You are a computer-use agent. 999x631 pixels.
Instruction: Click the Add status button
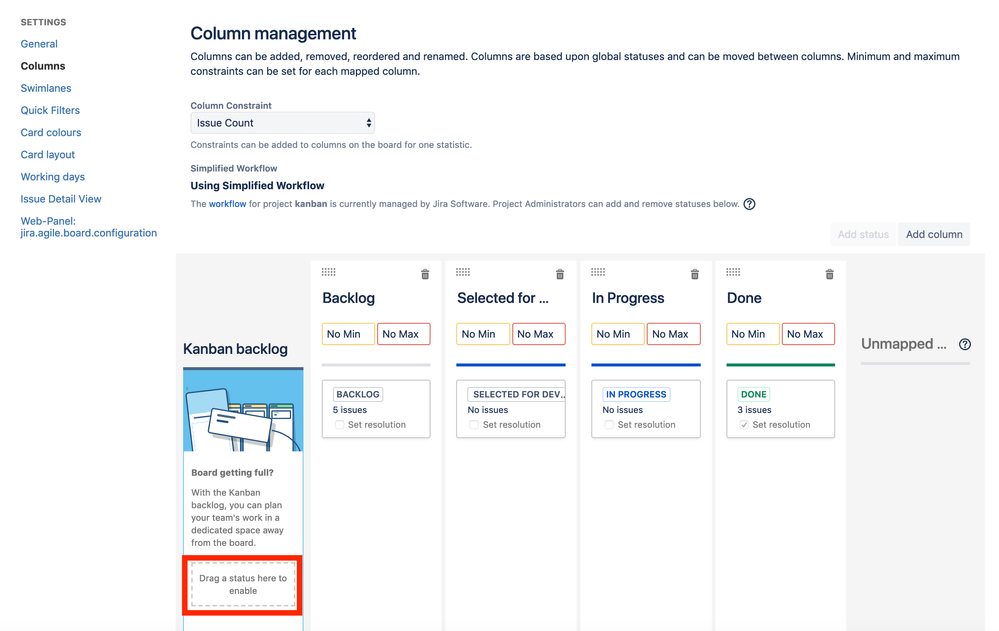(863, 235)
